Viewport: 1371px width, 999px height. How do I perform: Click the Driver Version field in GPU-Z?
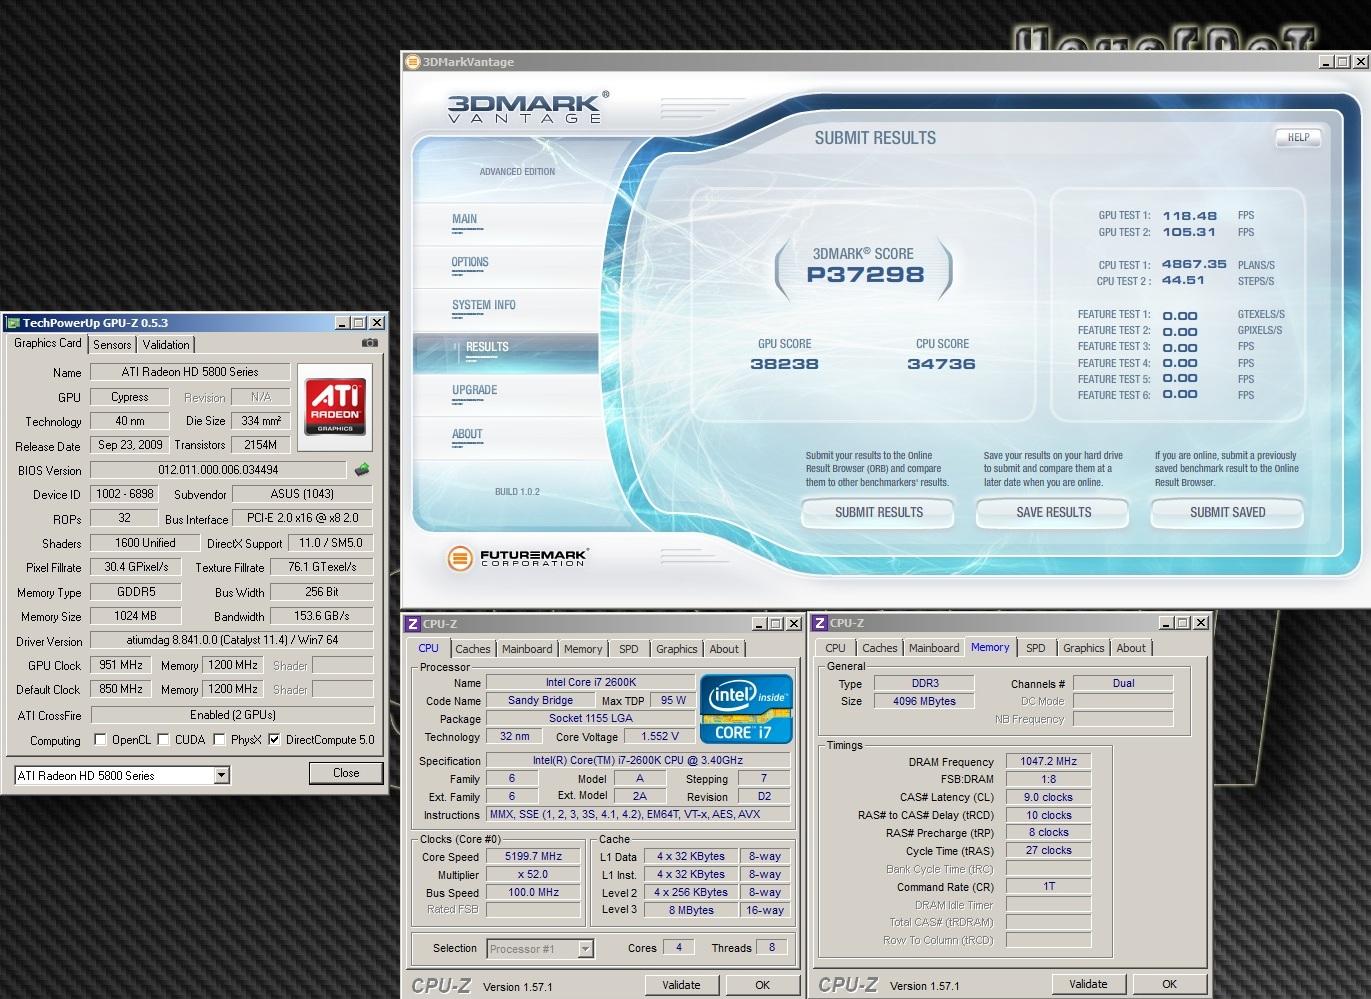point(232,640)
